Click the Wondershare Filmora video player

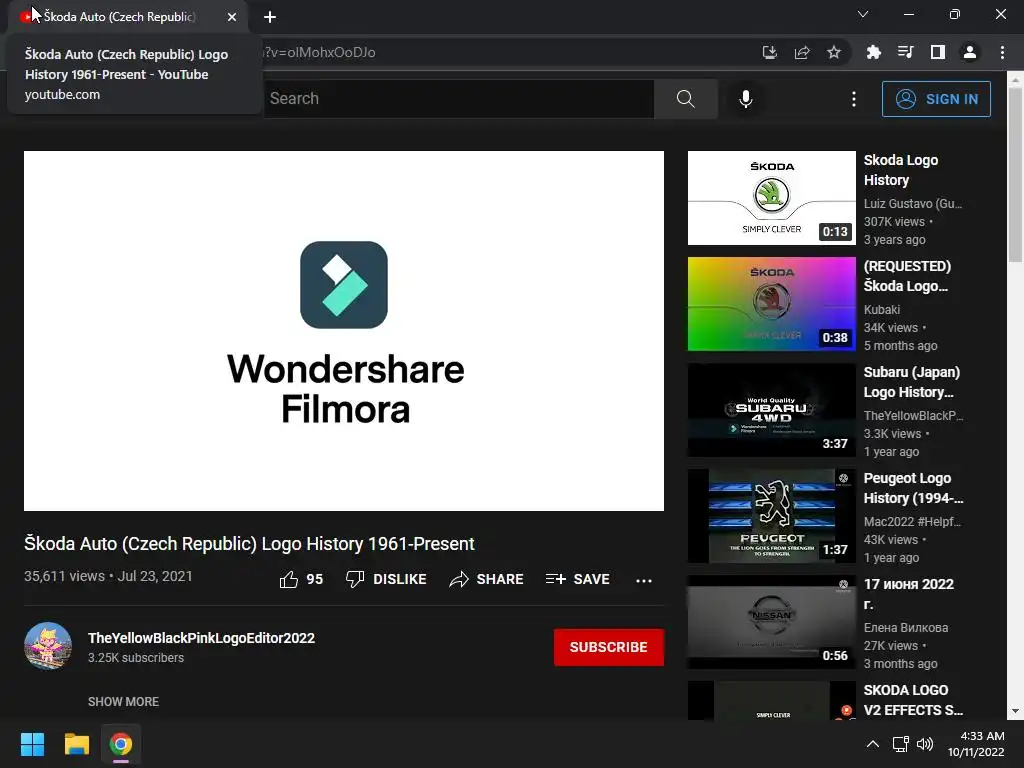344,331
